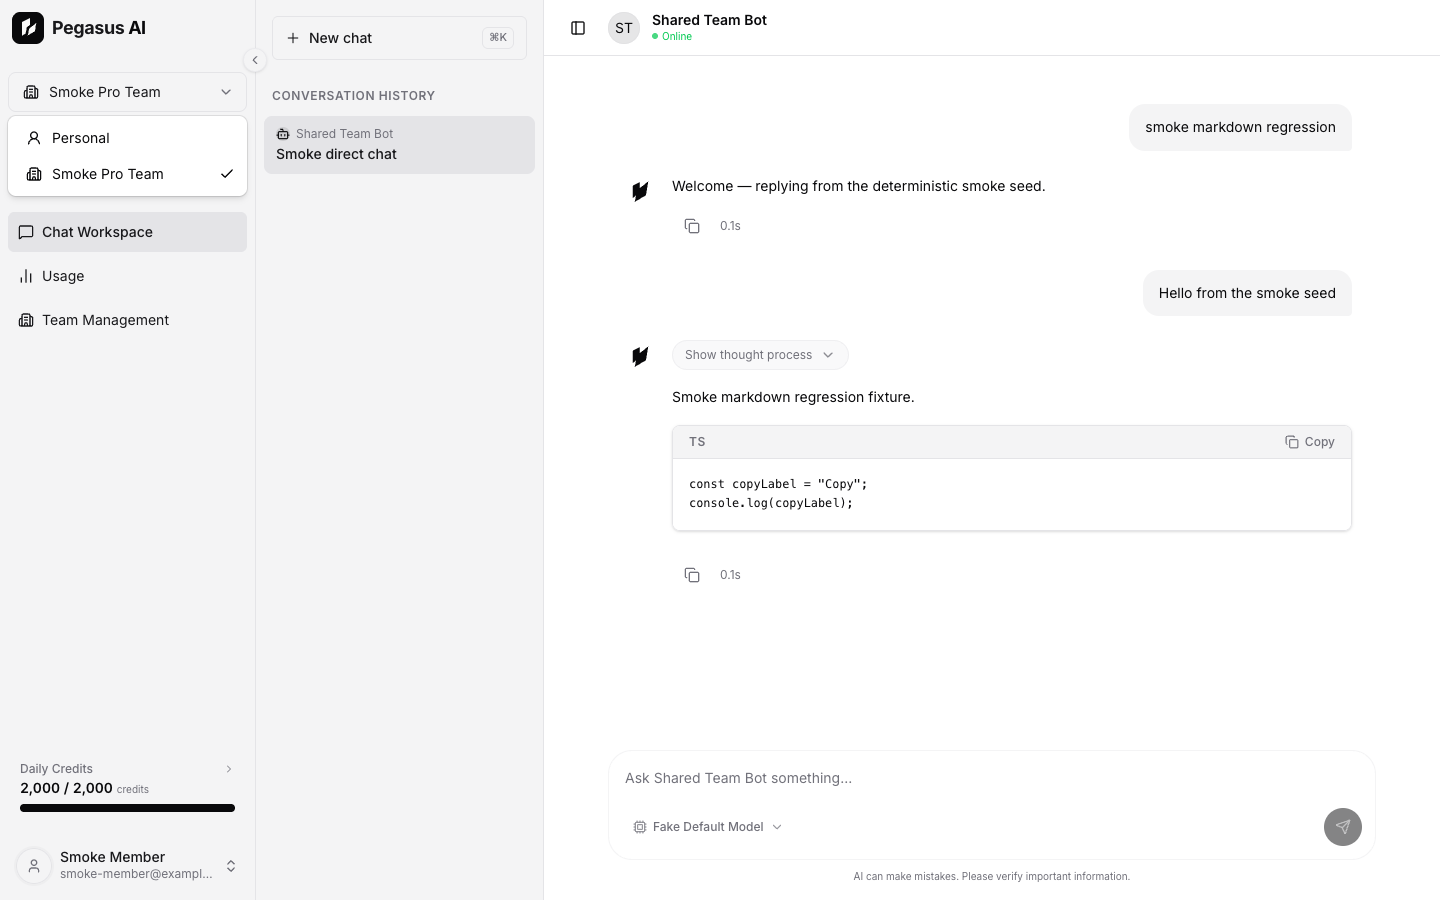Copy the TS code block
Screen dimensions: 1440x900
pyautogui.click(x=1309, y=442)
